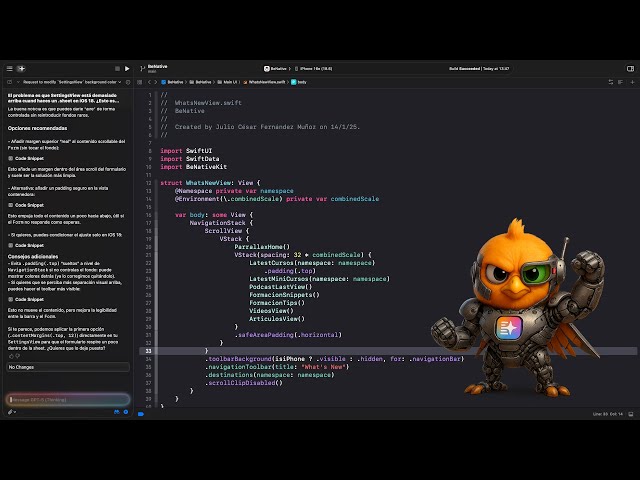The image size is (640, 480).
Task: Open Code Snippet above Consejos adicionales
Action: 26,245
